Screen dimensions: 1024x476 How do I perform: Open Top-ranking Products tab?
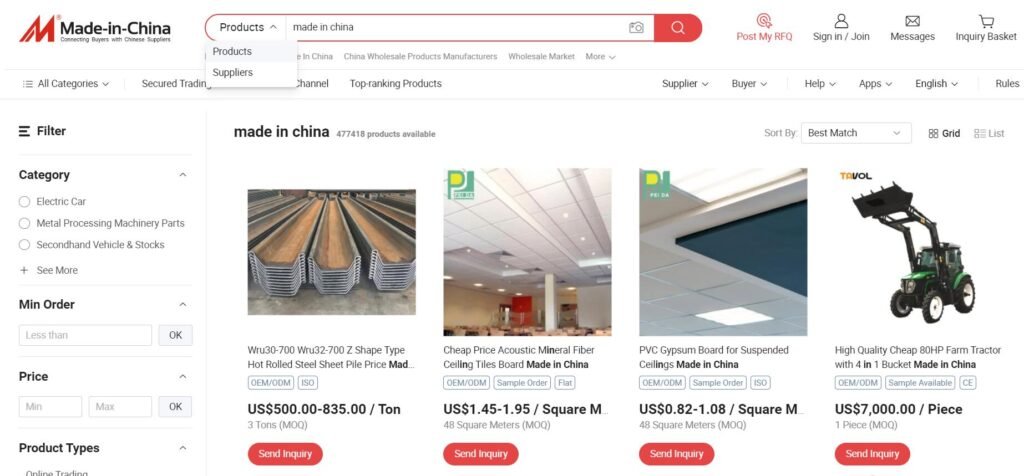tap(396, 84)
